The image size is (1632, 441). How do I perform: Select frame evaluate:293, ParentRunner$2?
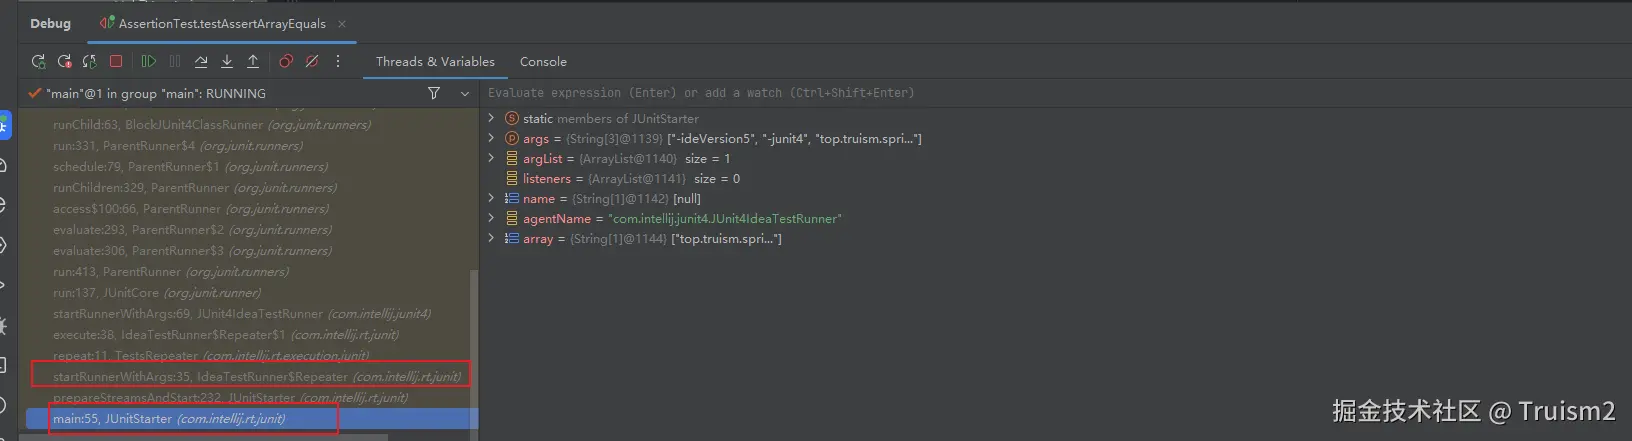tap(250, 230)
